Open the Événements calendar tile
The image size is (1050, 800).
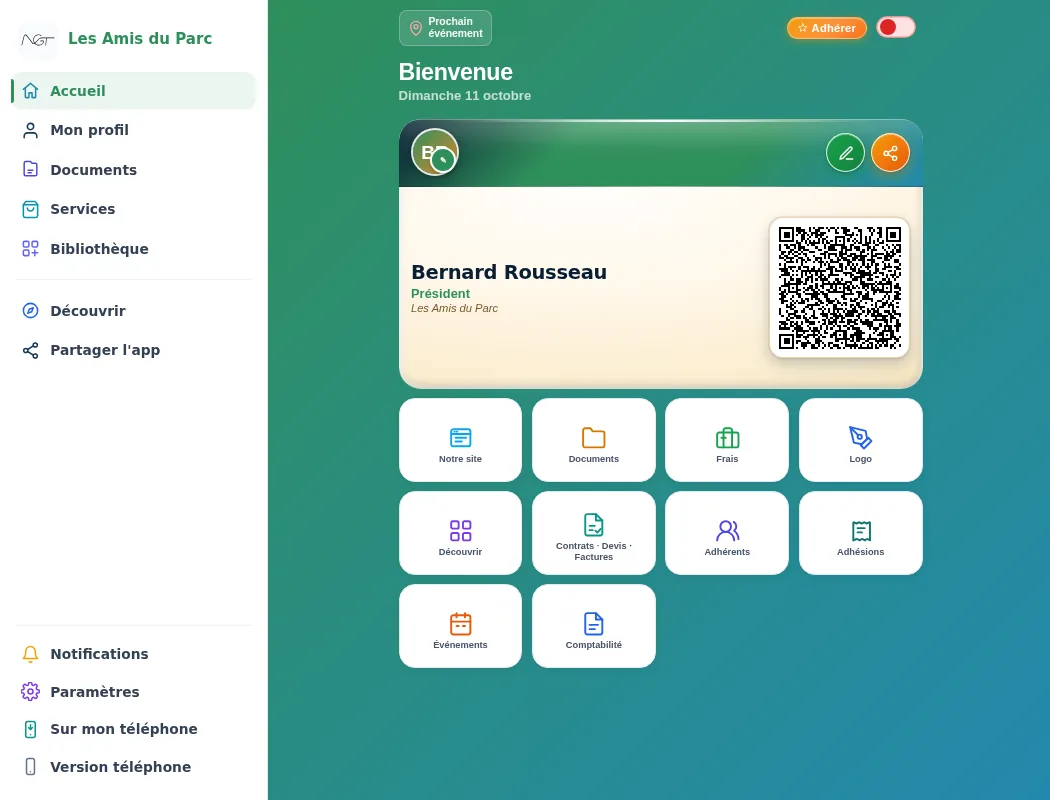click(460, 626)
